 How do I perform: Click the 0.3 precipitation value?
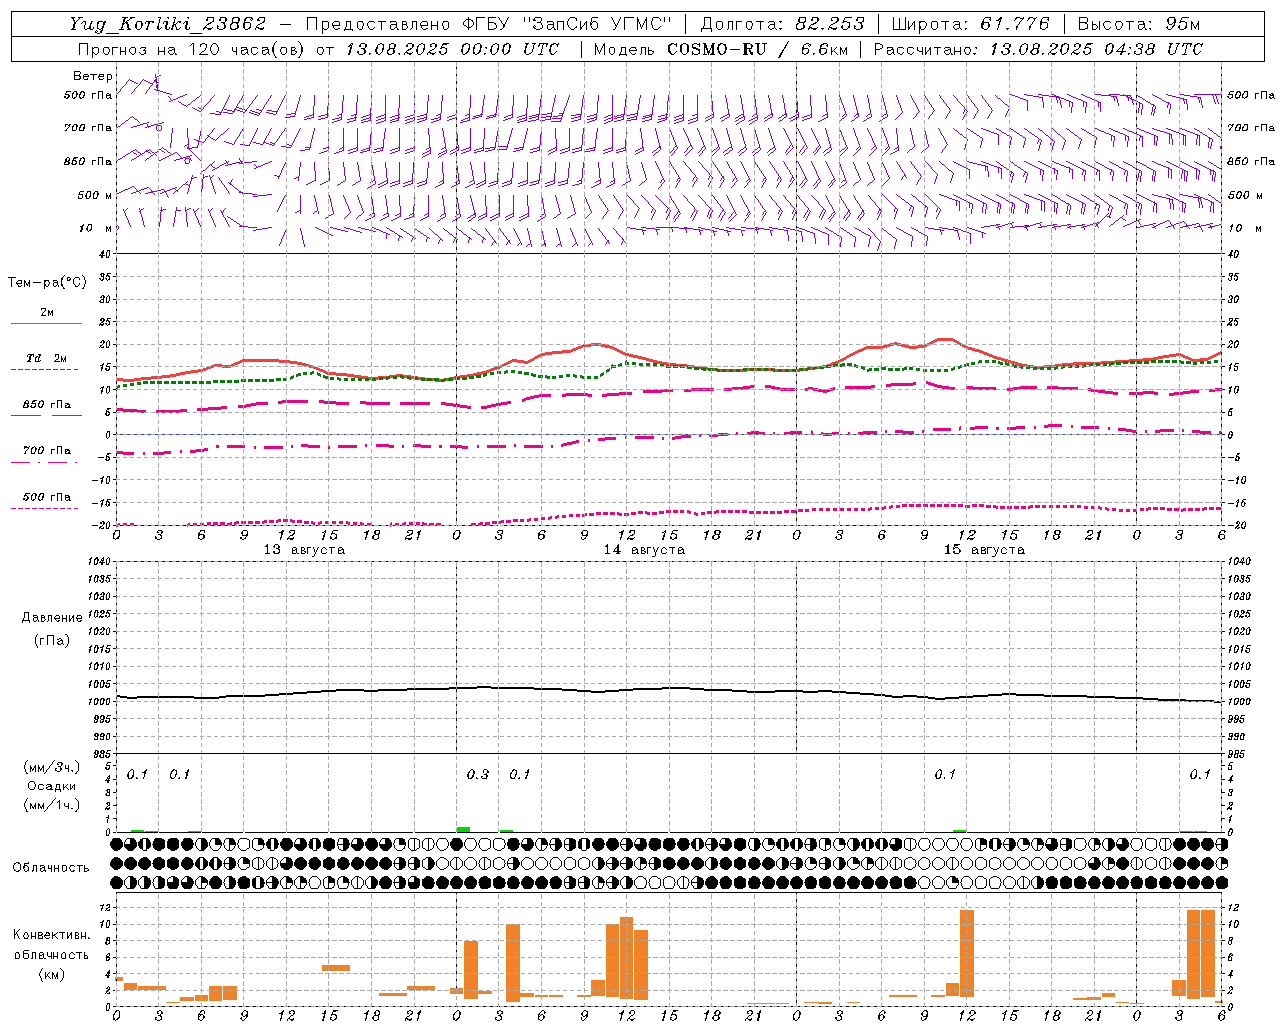(478, 774)
